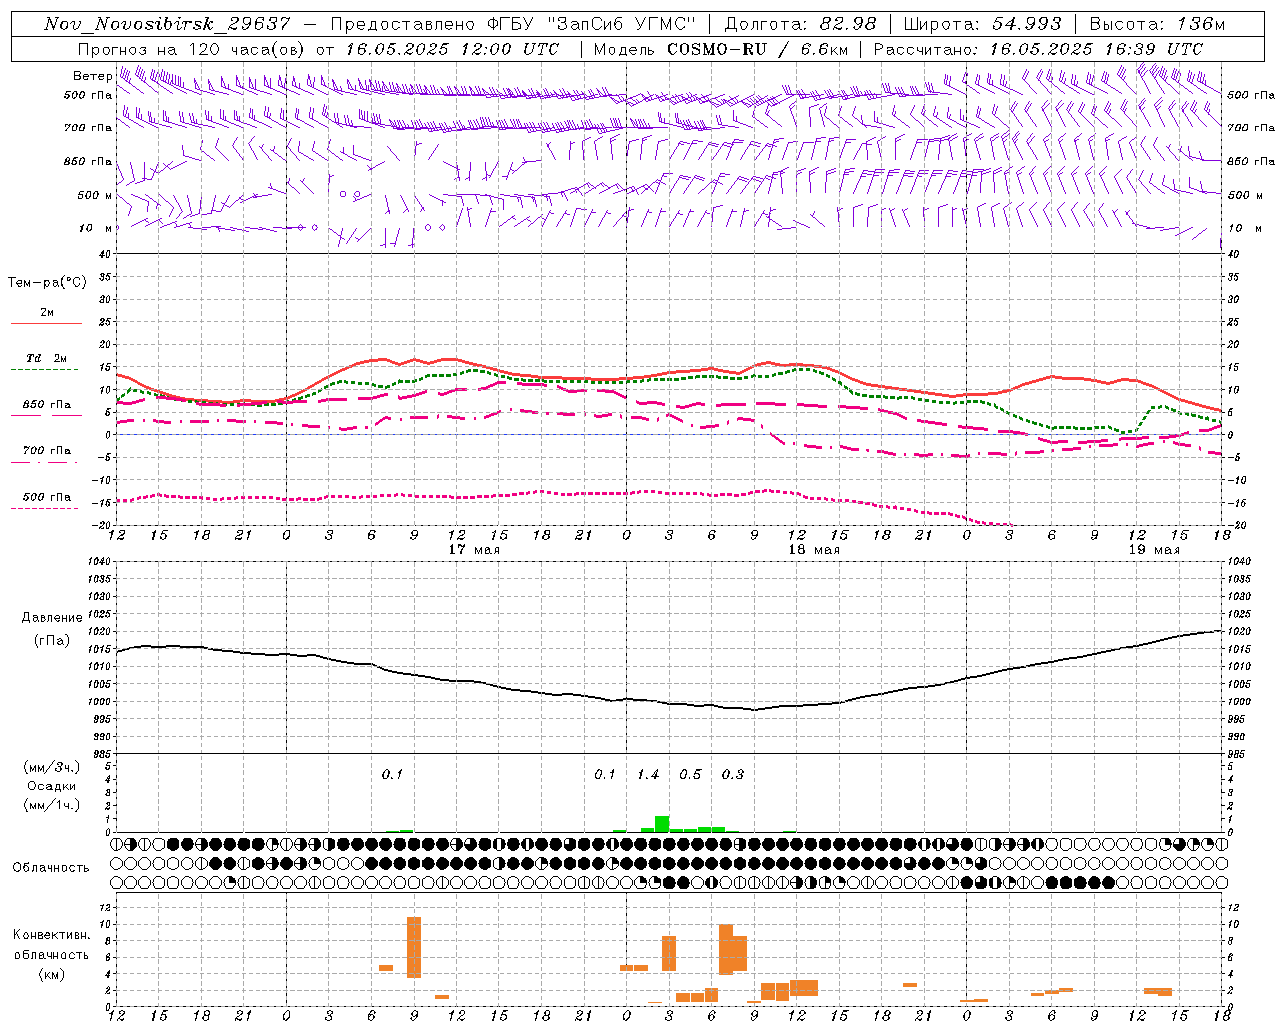Viewport: 1280px width, 1024px height.
Task: Click forecast start time 16.05.2025 12:00 UTC
Action: 452,49
